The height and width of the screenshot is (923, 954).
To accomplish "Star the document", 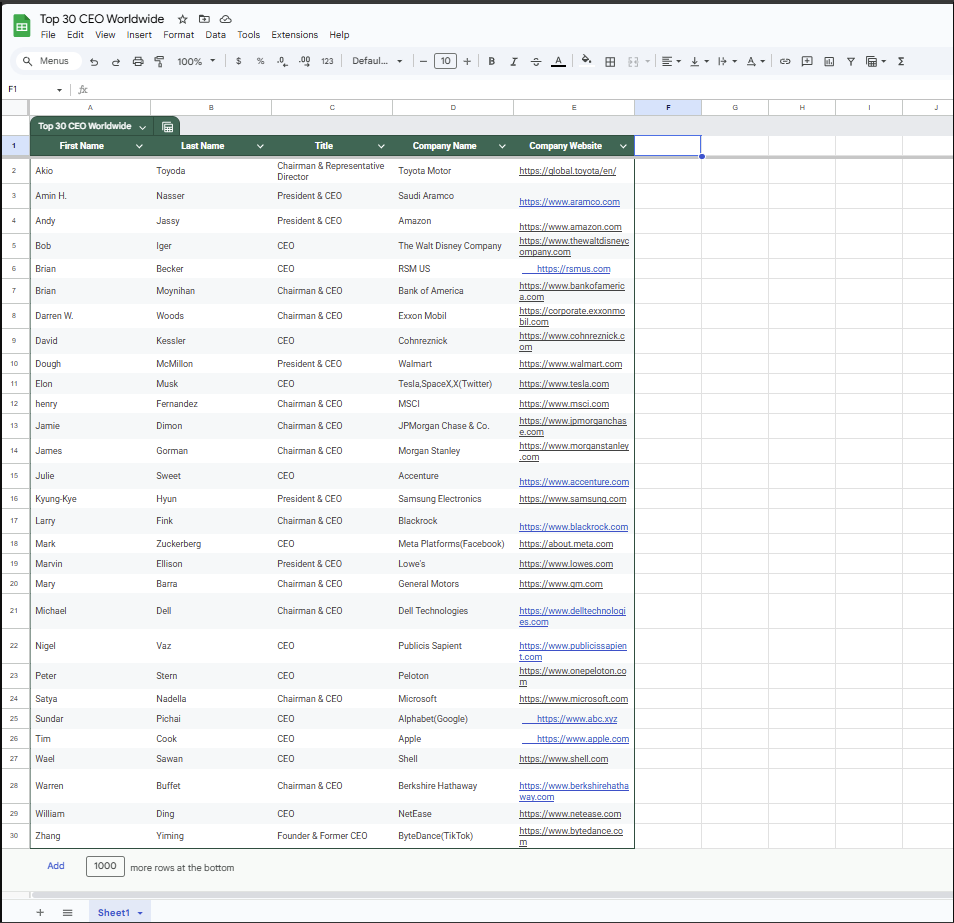I will tap(183, 19).
